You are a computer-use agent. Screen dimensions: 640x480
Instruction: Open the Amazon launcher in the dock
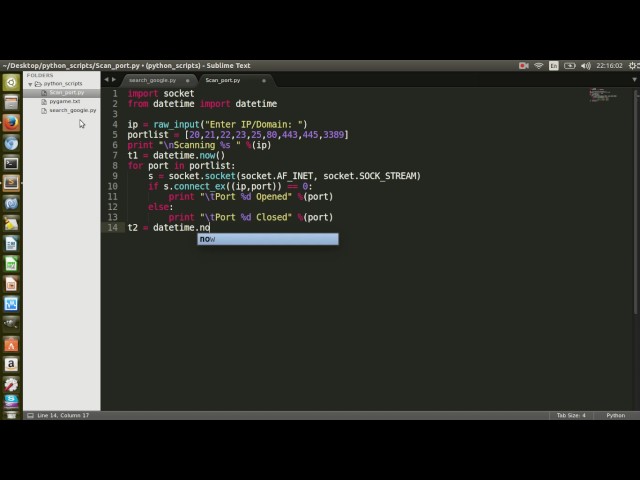click(x=11, y=364)
